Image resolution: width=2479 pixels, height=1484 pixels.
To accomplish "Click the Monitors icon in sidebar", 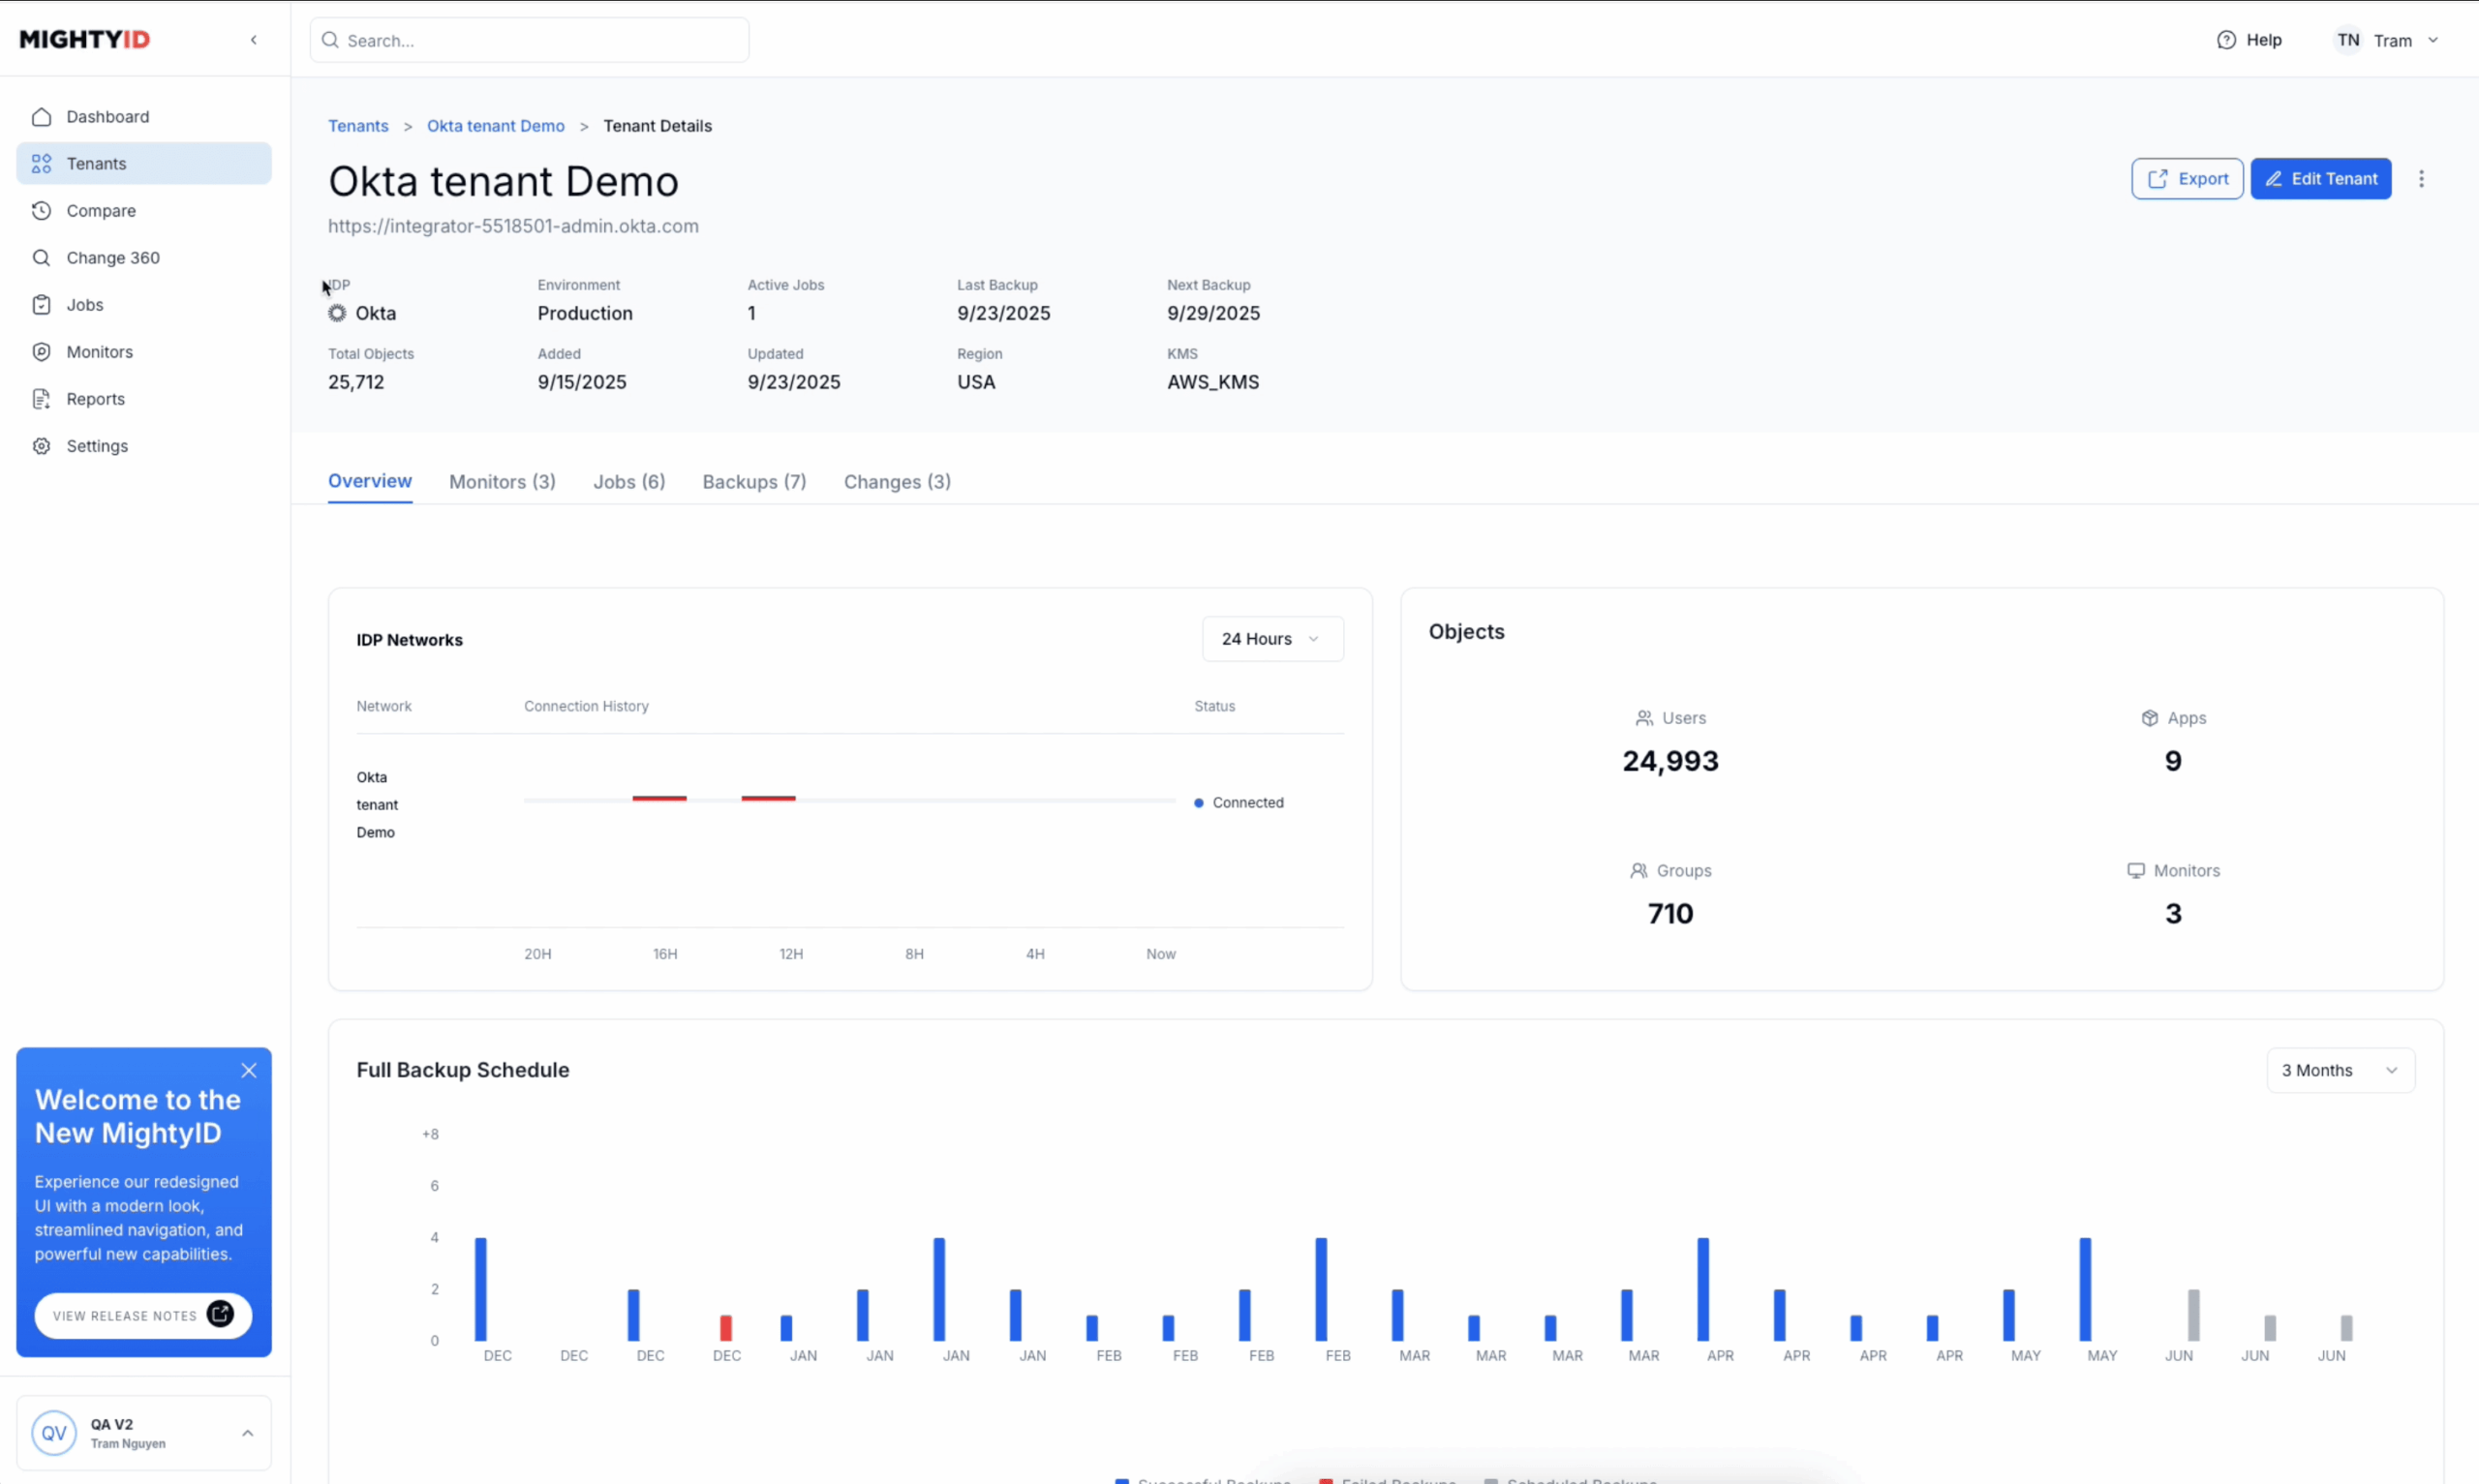I will tap(41, 352).
